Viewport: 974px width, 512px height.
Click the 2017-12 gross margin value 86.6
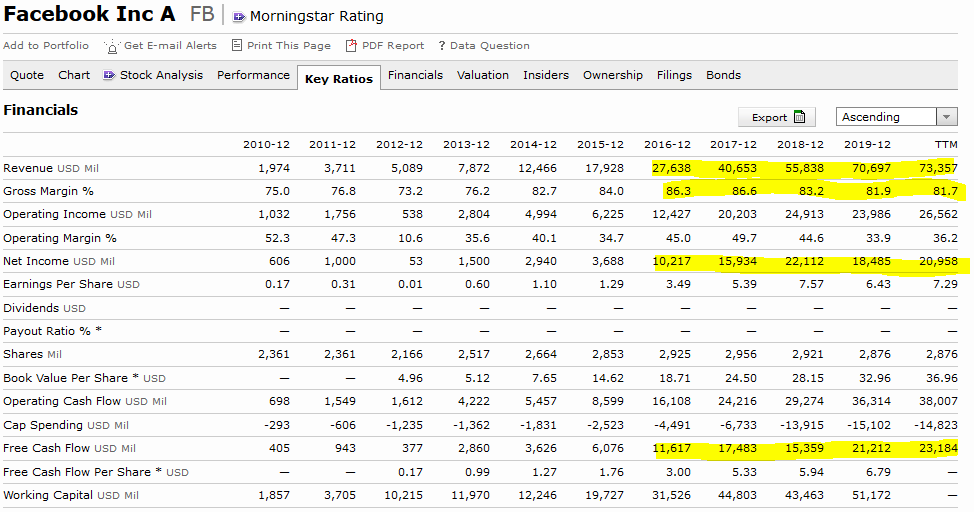click(x=744, y=191)
